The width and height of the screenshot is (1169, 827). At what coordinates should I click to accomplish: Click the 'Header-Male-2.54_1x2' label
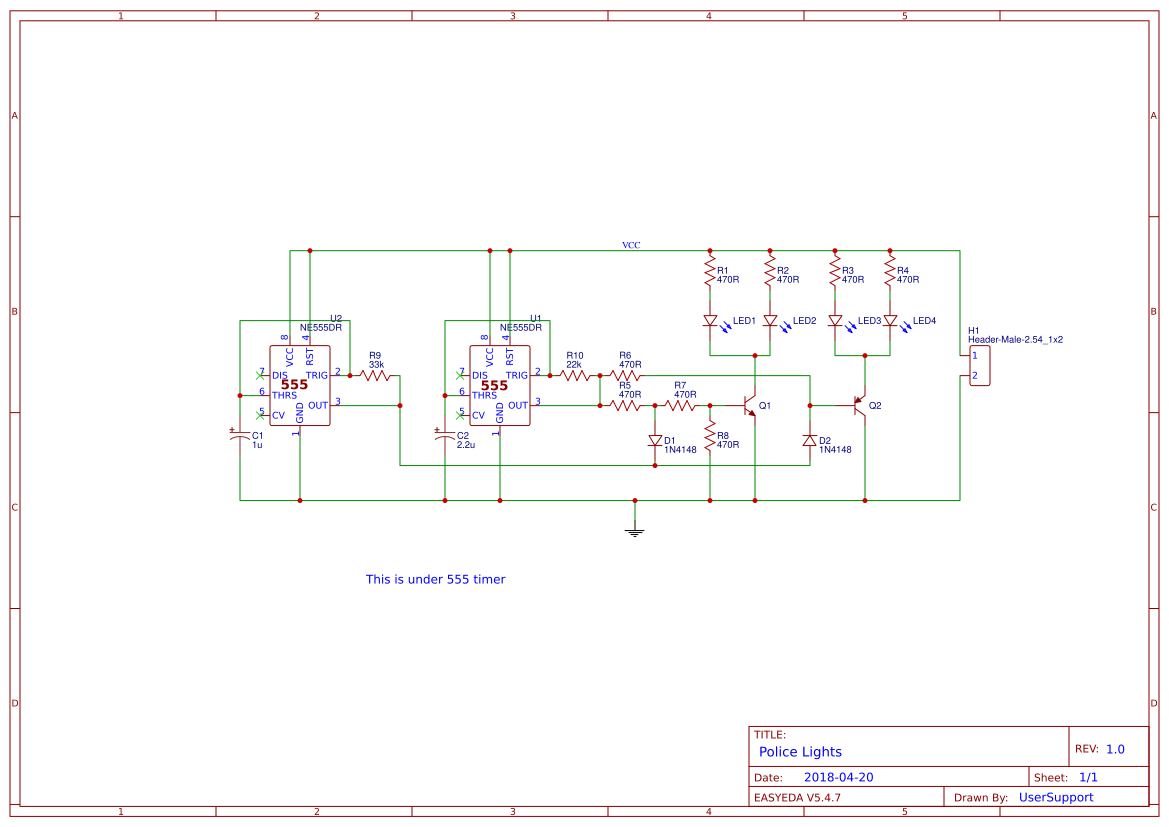click(x=1015, y=339)
